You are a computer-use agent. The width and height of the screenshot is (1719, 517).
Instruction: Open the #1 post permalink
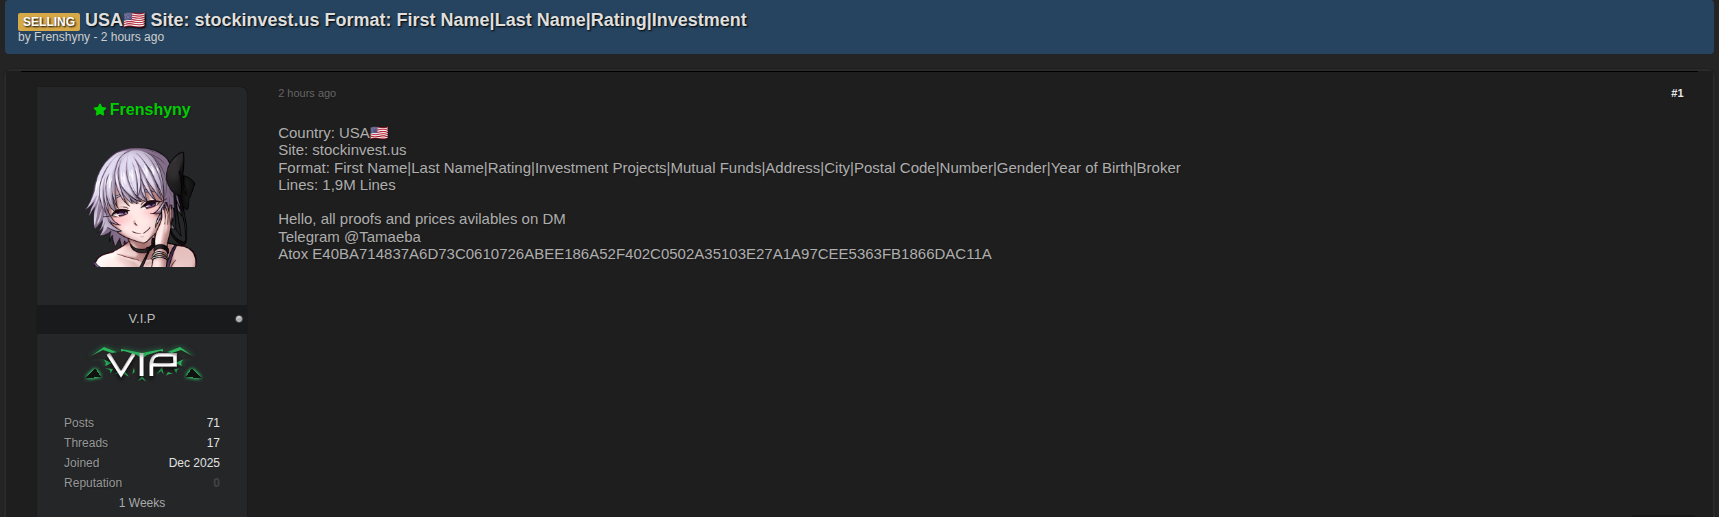1677,93
